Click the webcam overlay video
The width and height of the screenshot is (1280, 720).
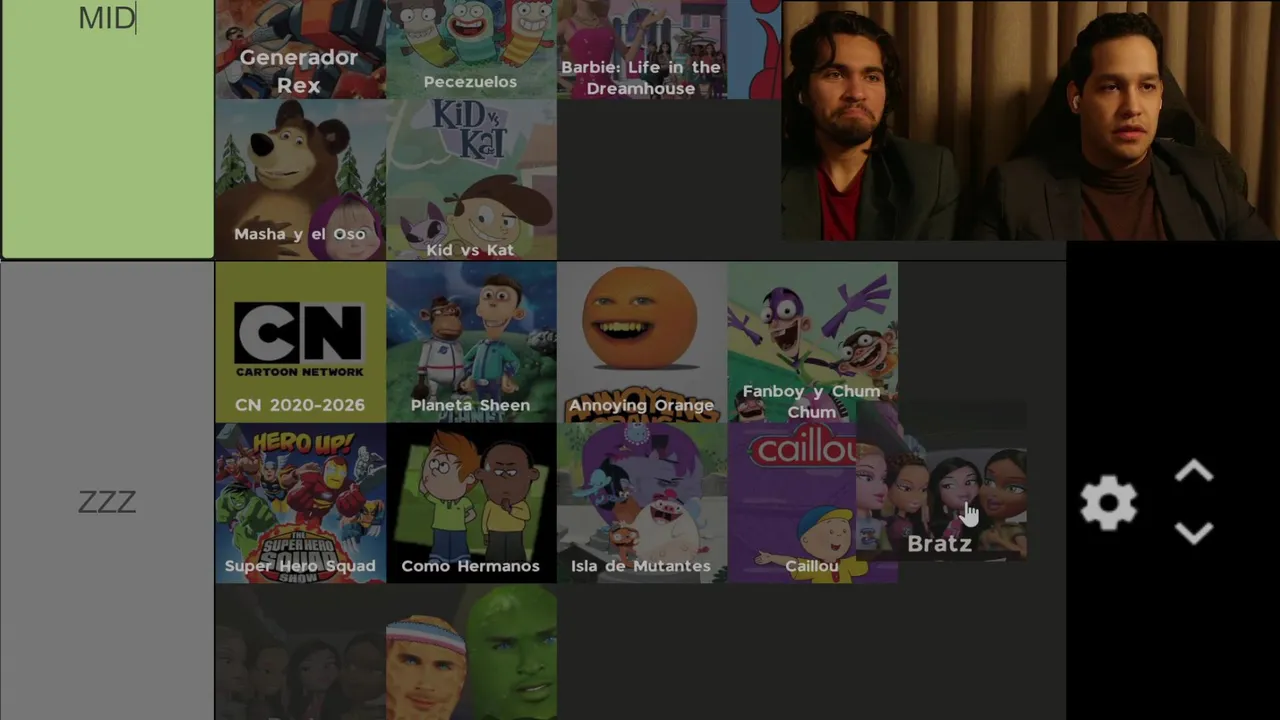click(x=1030, y=120)
